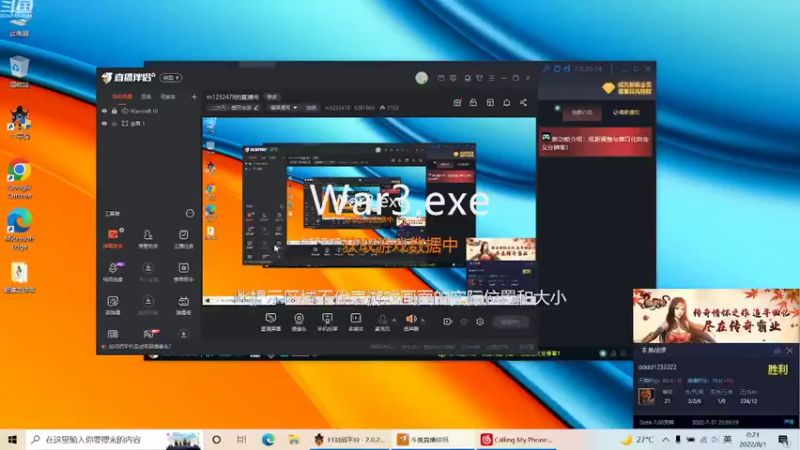The image size is (800, 450).
Task: Open the first tab in battle platform panel
Action: click(x=581, y=112)
